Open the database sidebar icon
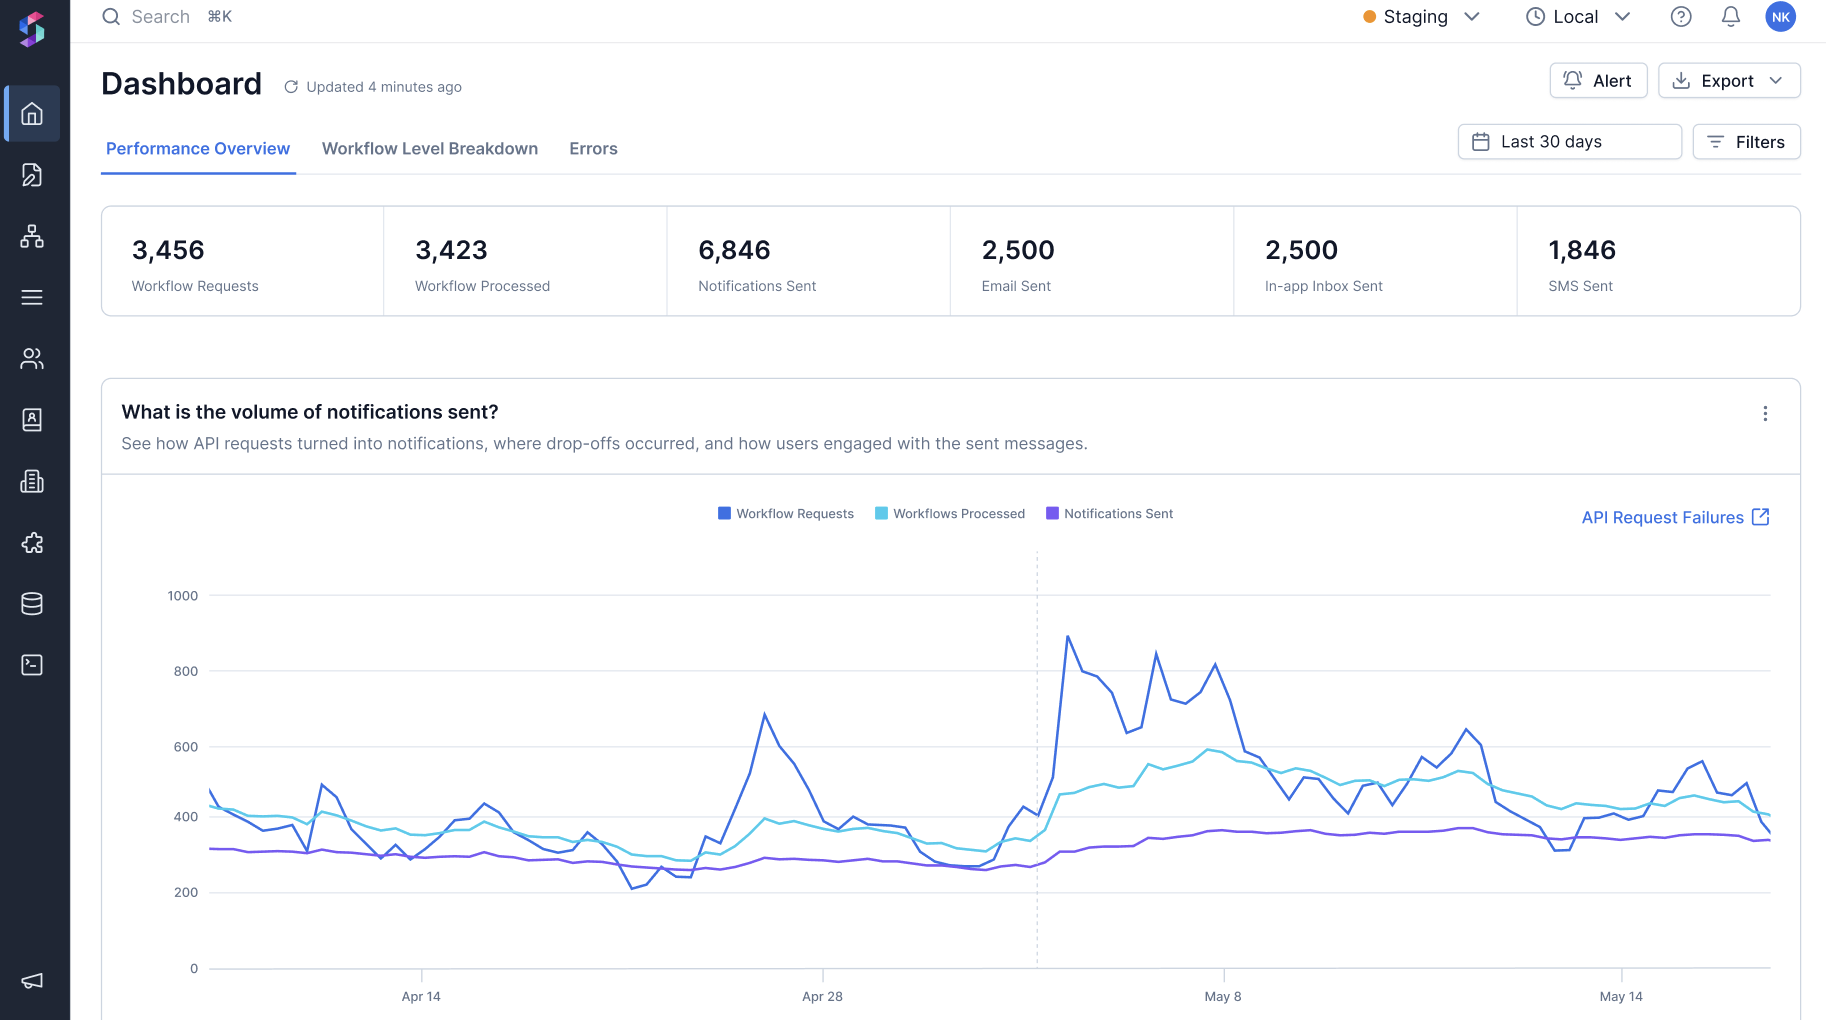The height and width of the screenshot is (1020, 1826). pos(32,604)
